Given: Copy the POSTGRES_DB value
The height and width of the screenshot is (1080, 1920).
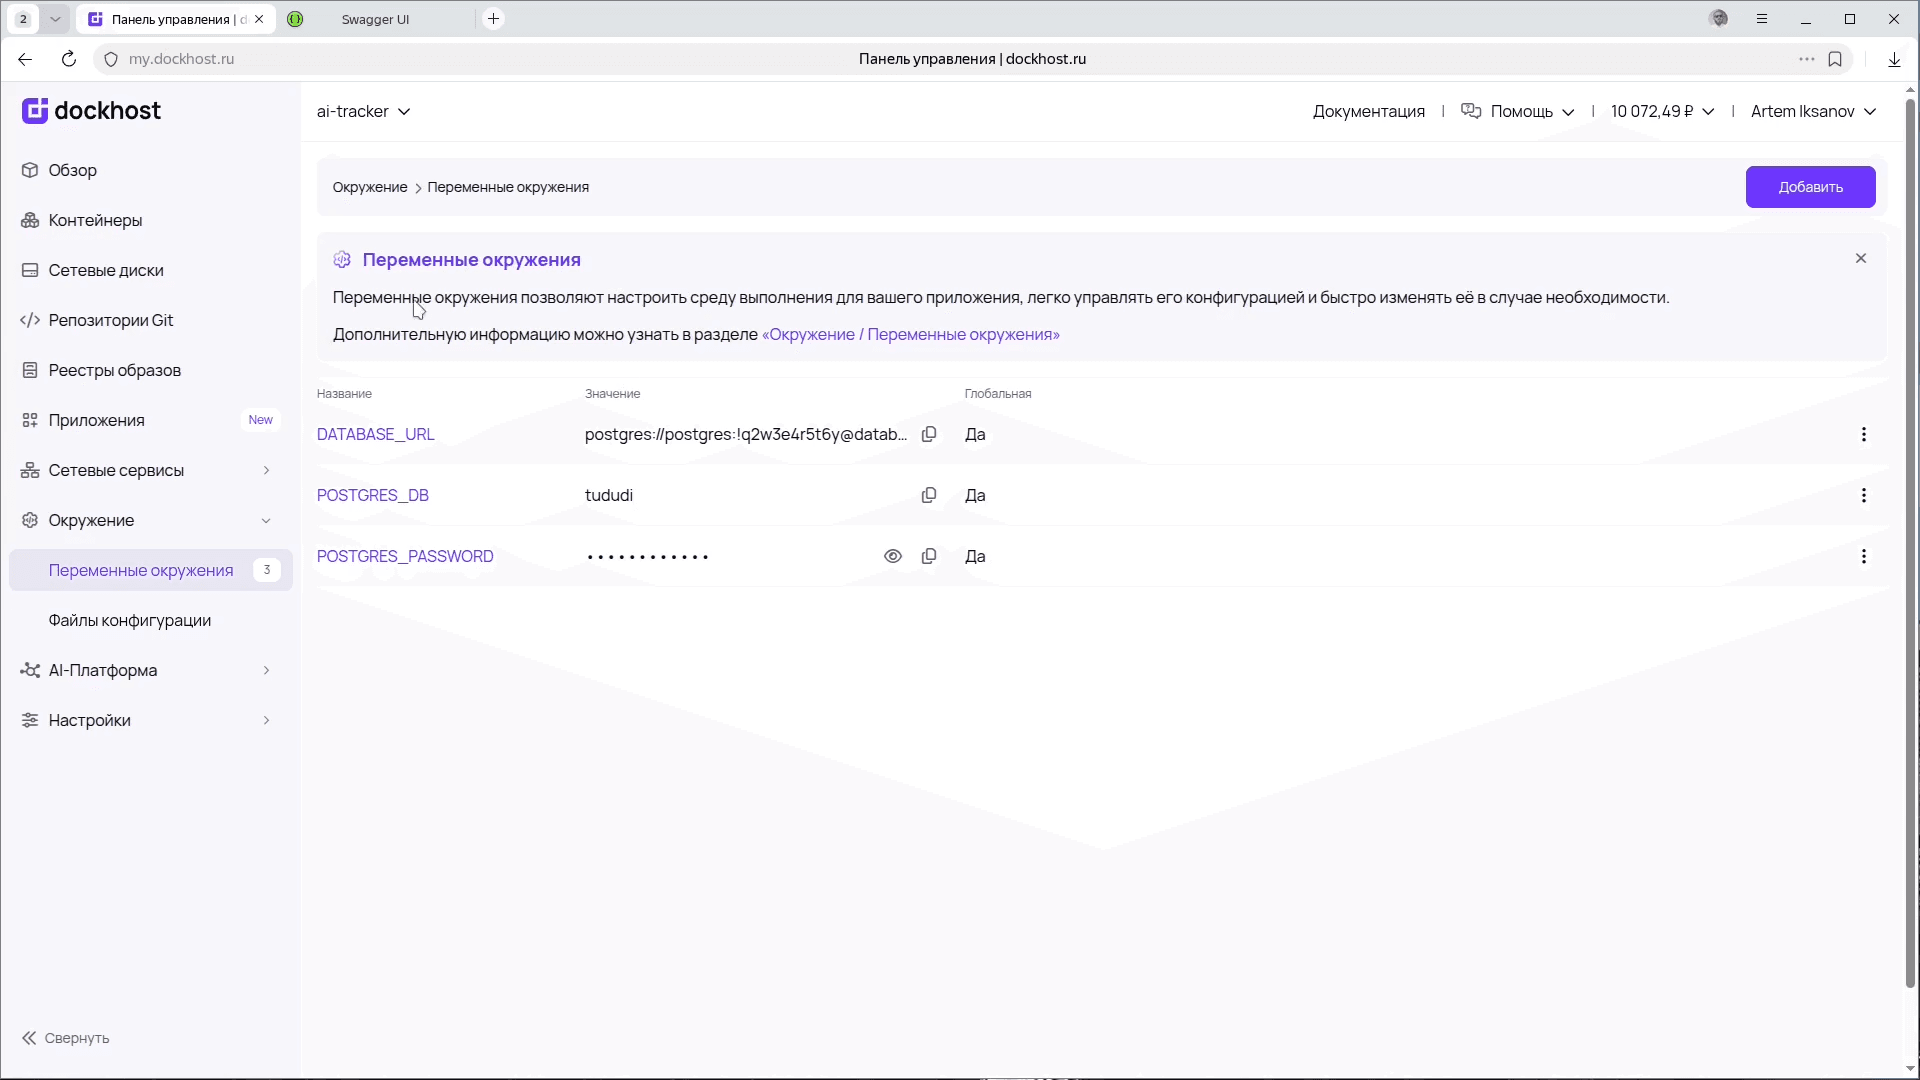Looking at the screenshot, I should pos(929,495).
